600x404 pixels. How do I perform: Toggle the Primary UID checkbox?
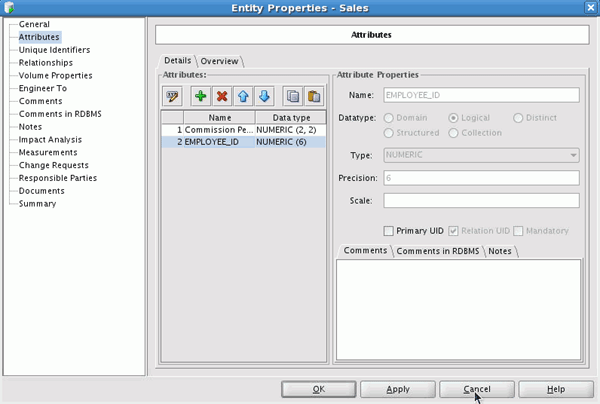(x=388, y=231)
